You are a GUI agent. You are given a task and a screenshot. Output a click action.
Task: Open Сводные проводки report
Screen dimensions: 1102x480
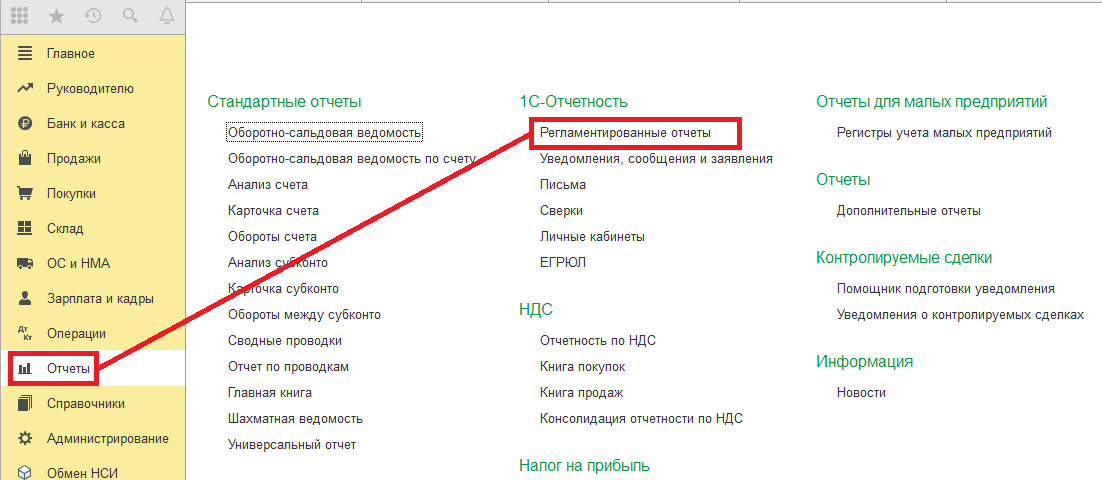(x=285, y=341)
